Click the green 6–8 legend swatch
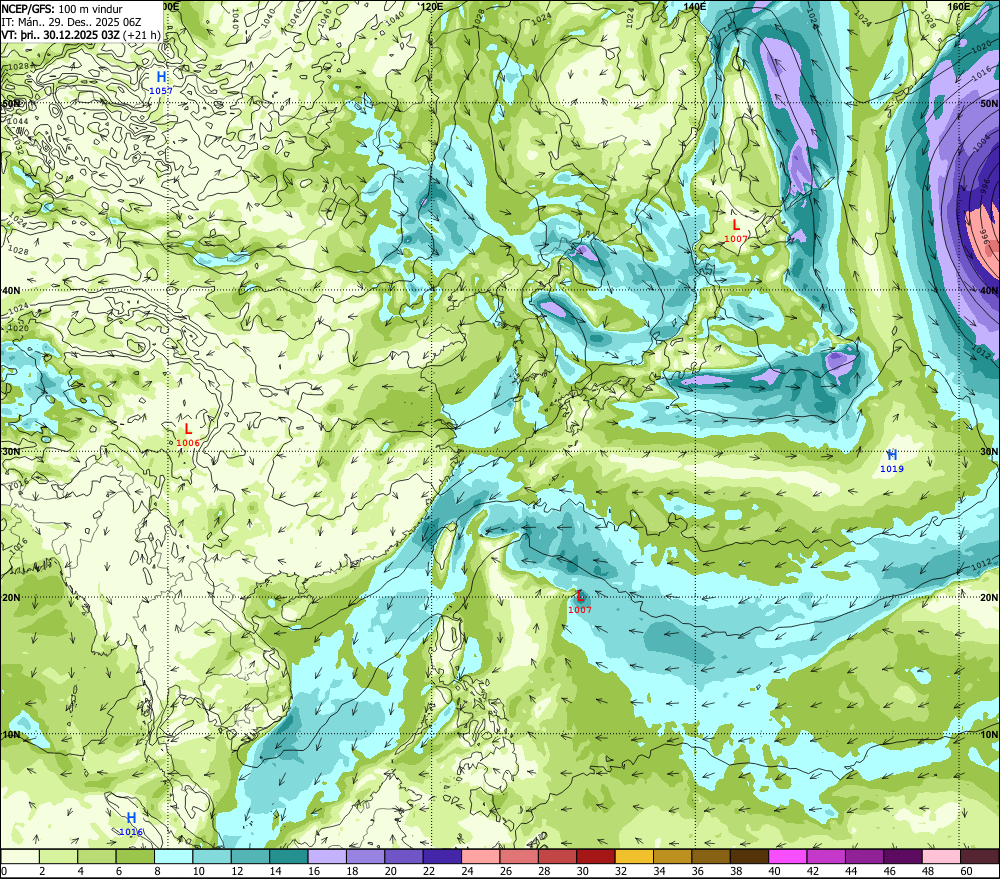 (x=135, y=856)
